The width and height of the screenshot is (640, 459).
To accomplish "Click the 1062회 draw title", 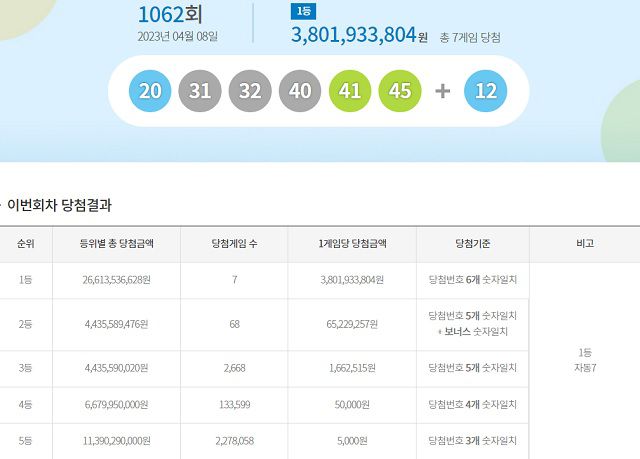I will [170, 14].
